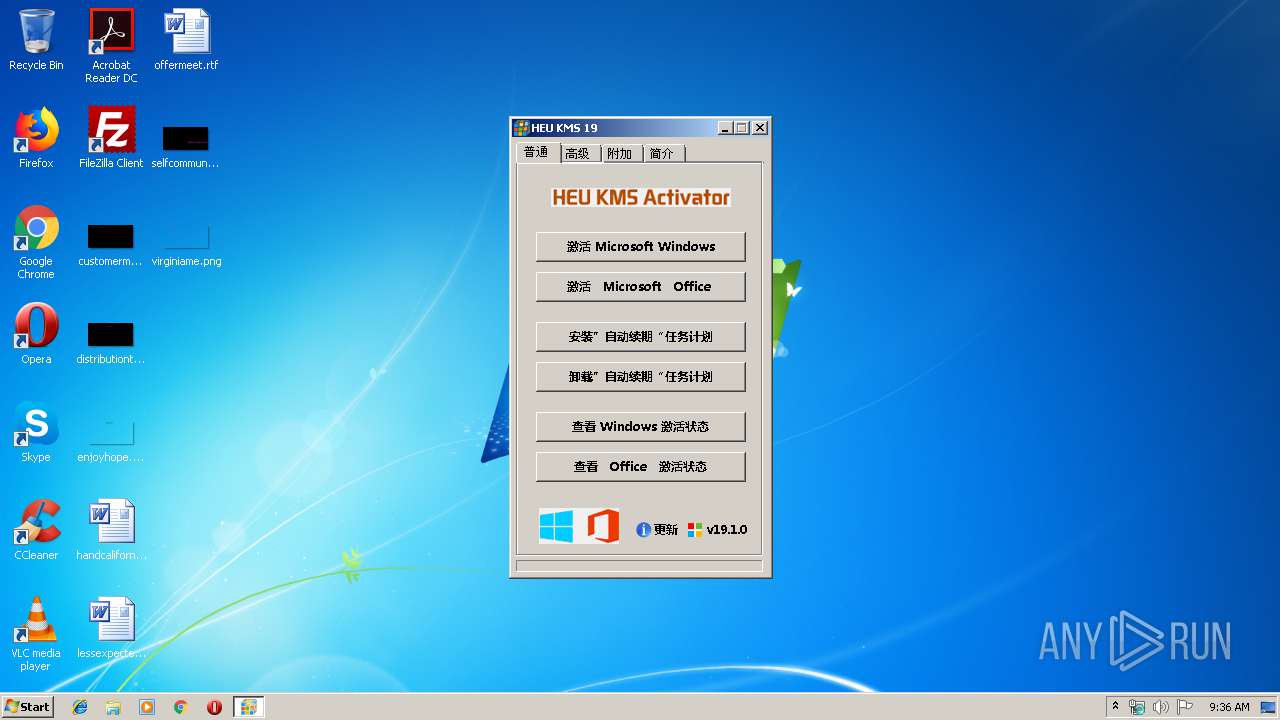Click 查看 Windows 激活状态 button
This screenshot has width=1280, height=720.
pyautogui.click(x=641, y=427)
